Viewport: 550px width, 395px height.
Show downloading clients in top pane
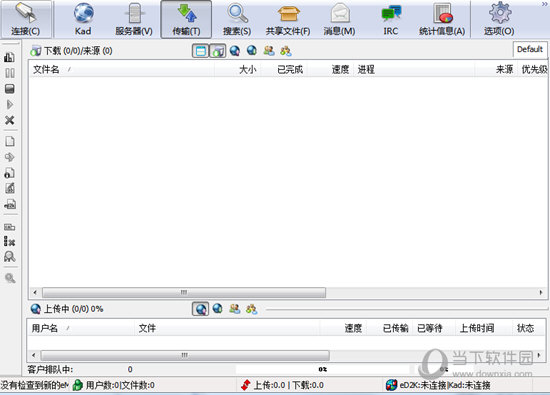click(251, 51)
